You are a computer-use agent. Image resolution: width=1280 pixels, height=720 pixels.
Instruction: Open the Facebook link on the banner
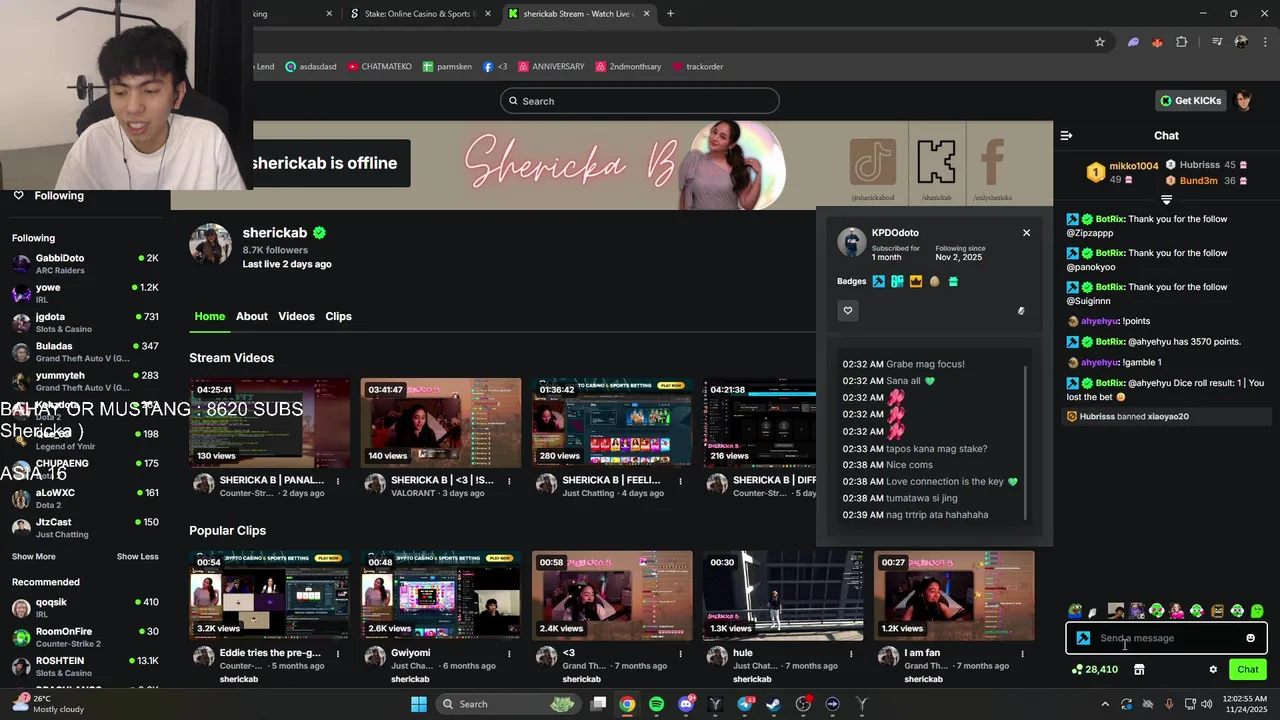click(x=993, y=162)
